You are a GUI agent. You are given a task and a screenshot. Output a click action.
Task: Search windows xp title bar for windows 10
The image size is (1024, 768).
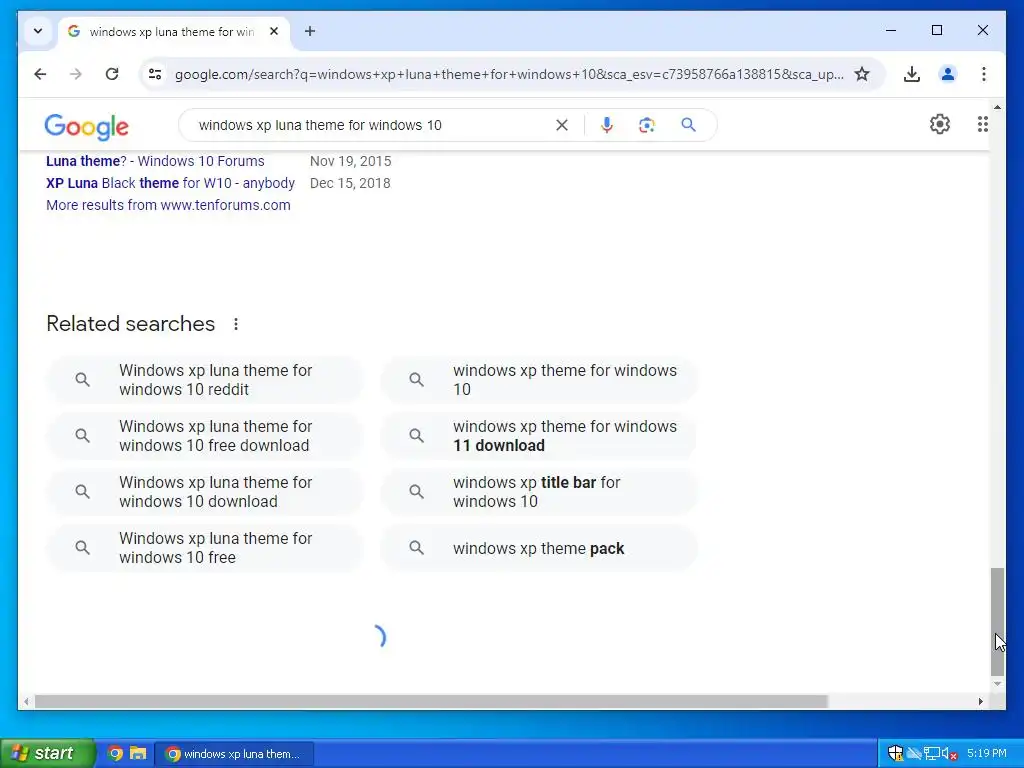(x=539, y=492)
